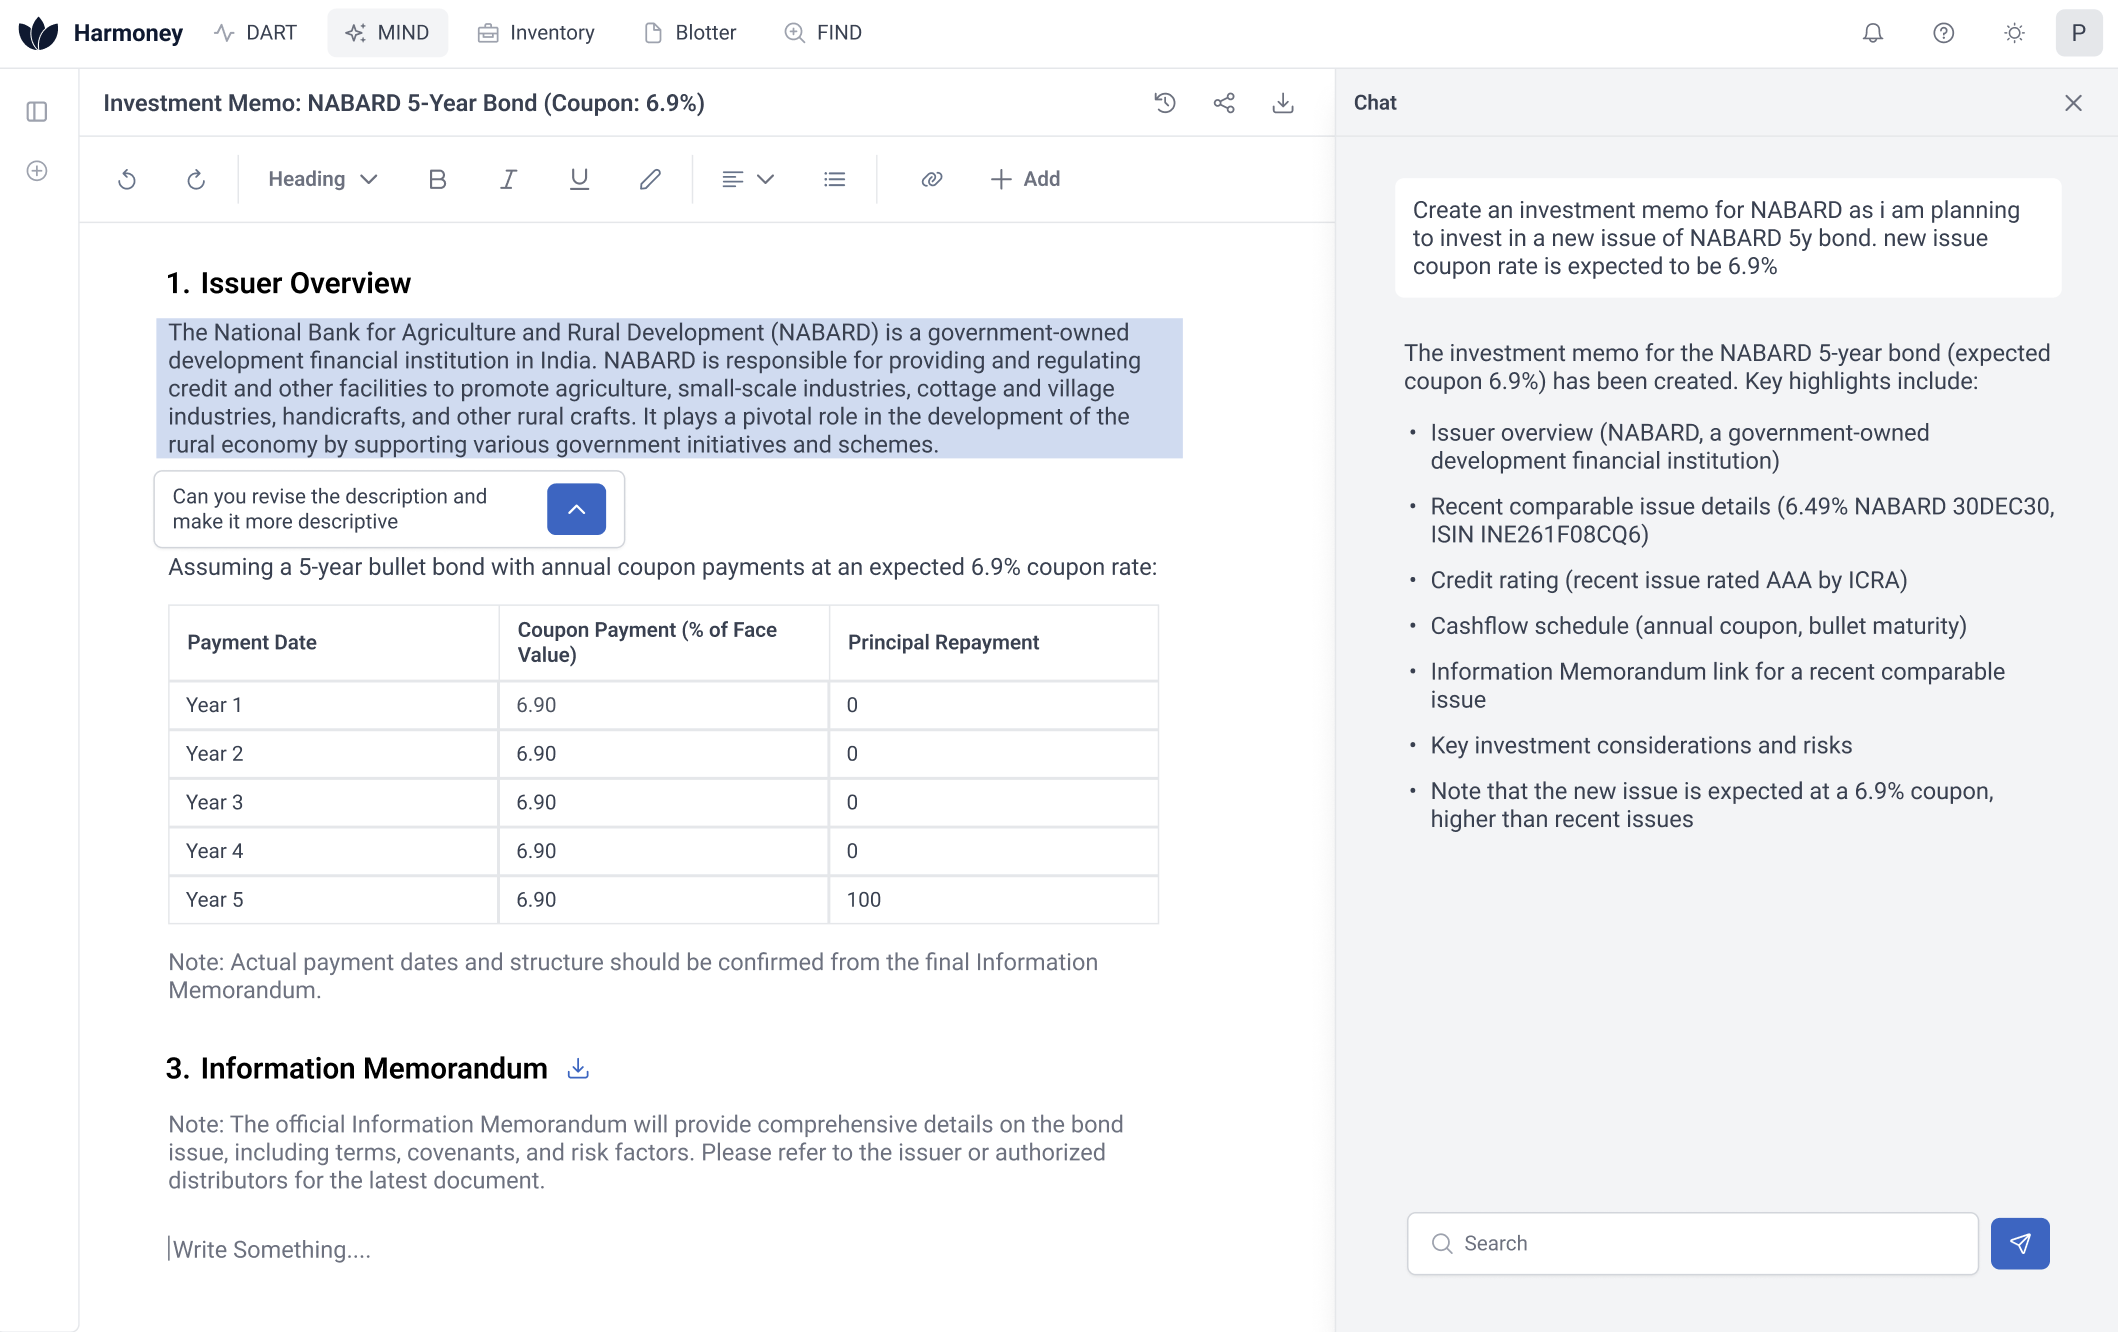Click the chat bullet about Credit rating

[x=1669, y=580]
